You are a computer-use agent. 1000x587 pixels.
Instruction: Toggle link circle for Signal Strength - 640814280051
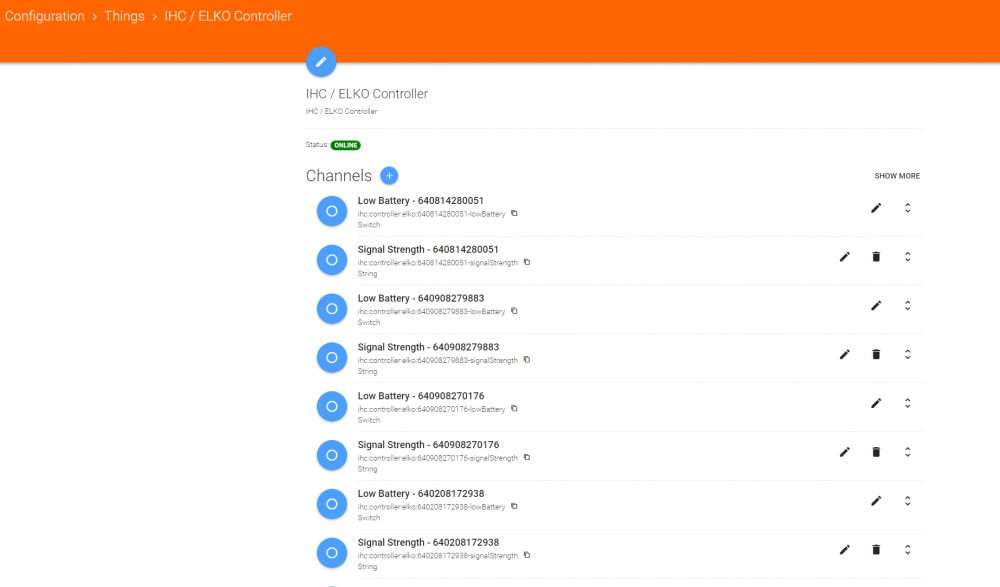(332, 260)
